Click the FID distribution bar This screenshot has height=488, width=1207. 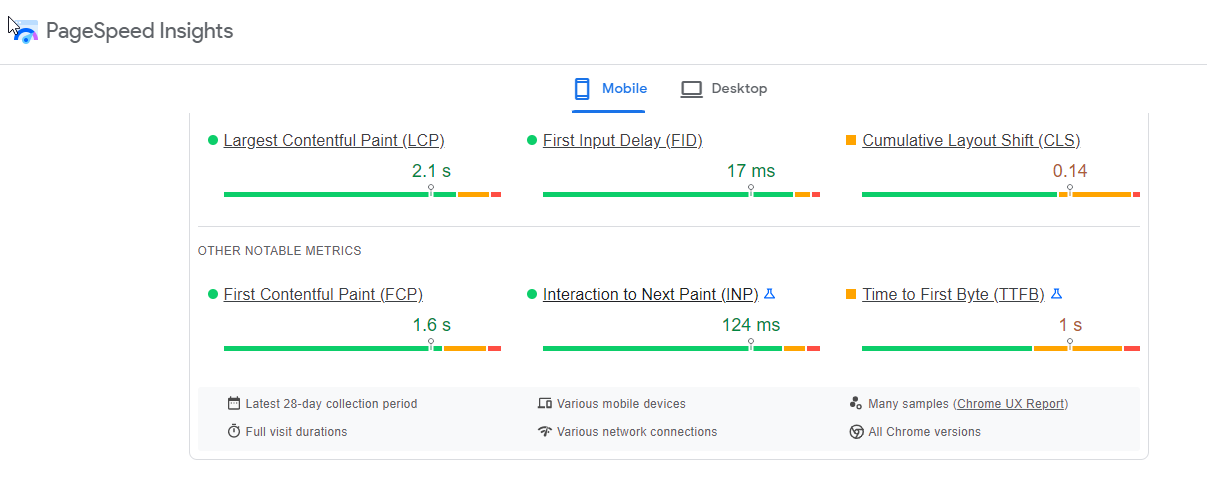[x=681, y=194]
